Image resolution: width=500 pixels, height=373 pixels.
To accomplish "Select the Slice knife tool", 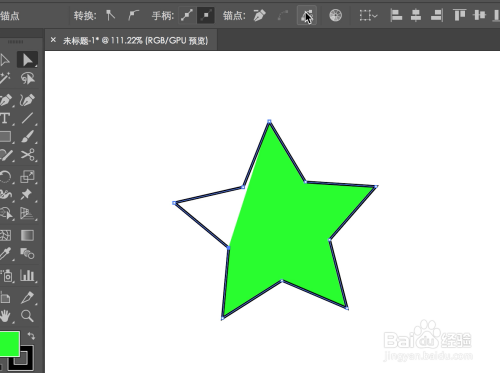I will click(x=27, y=297).
